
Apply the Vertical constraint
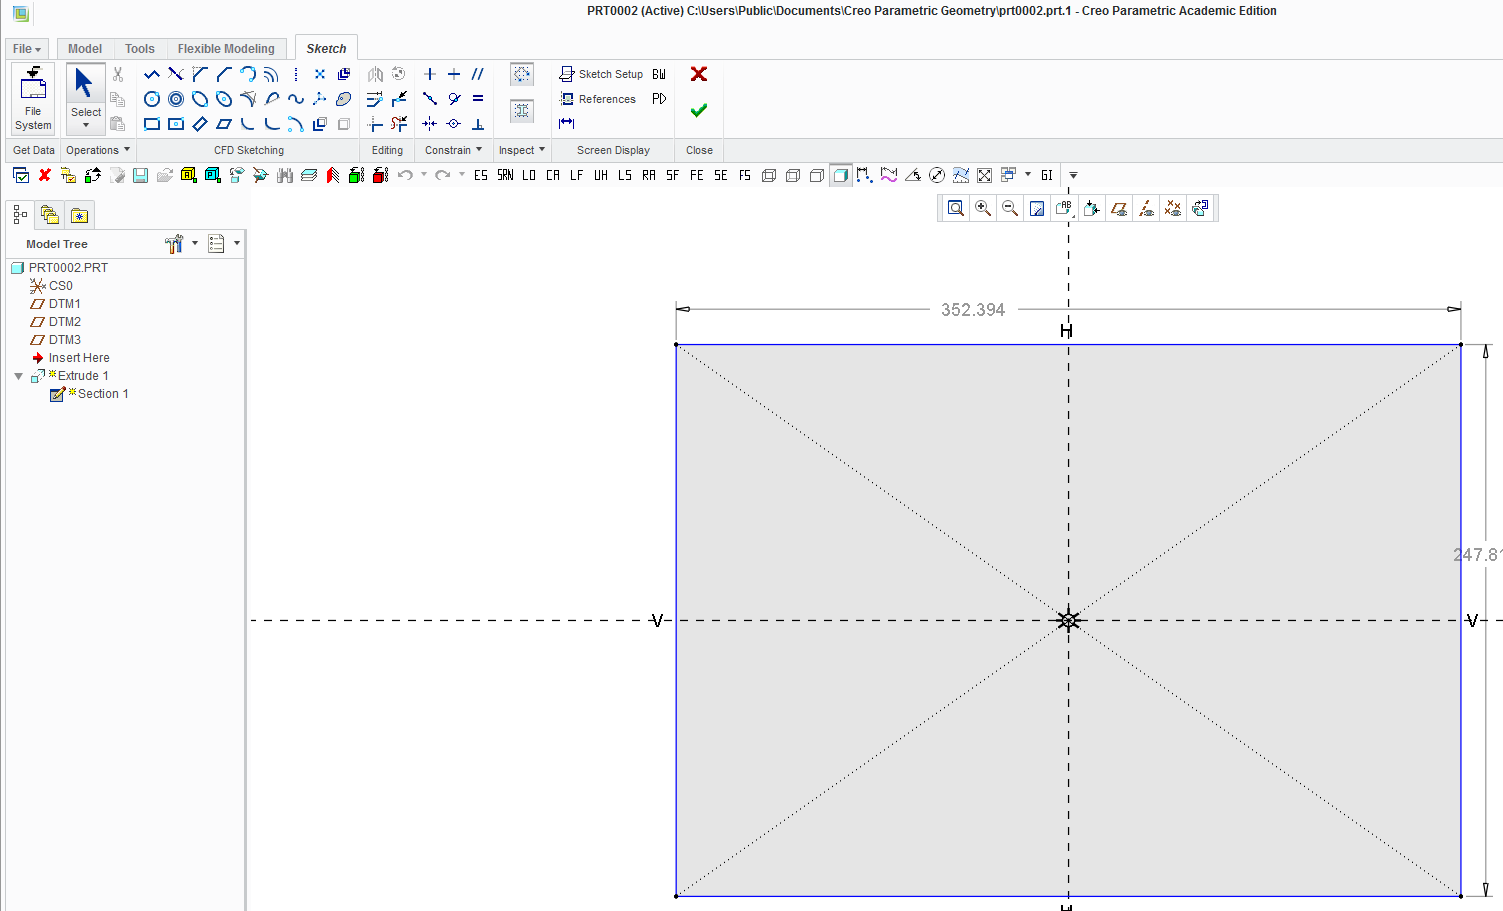coord(430,74)
